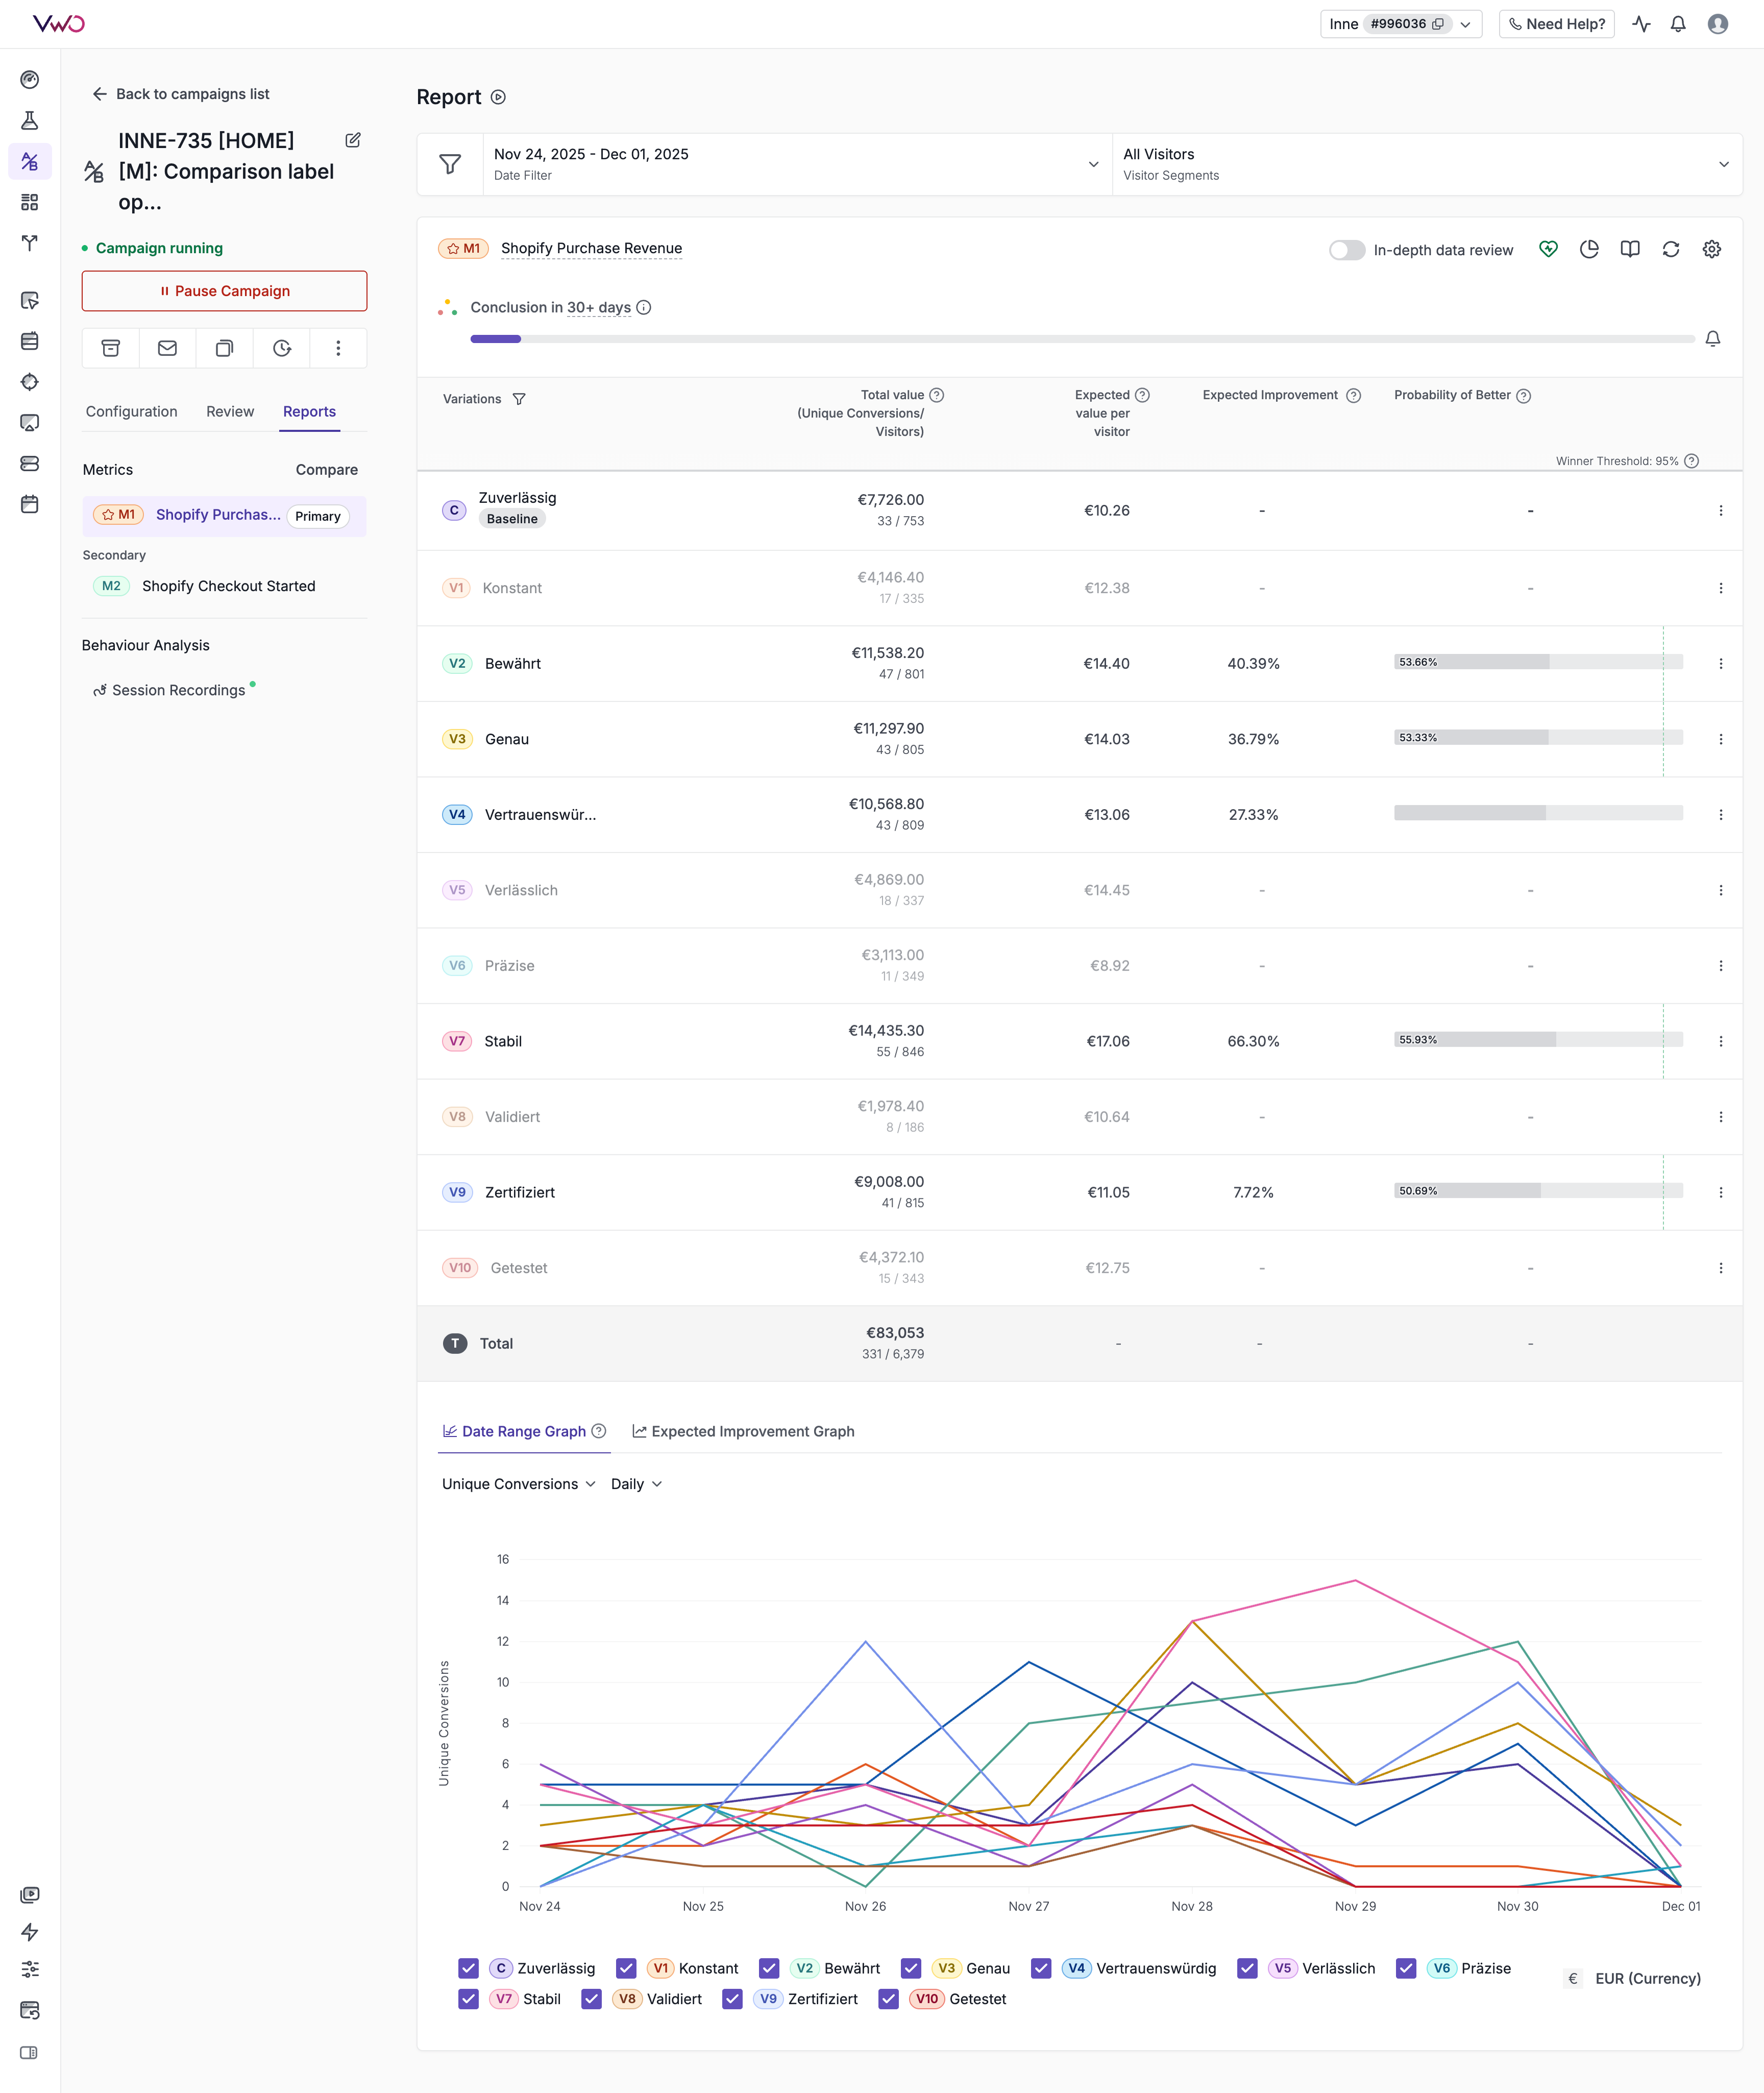Switch to the Configuration tab
This screenshot has width=1764, height=2093.
click(131, 411)
